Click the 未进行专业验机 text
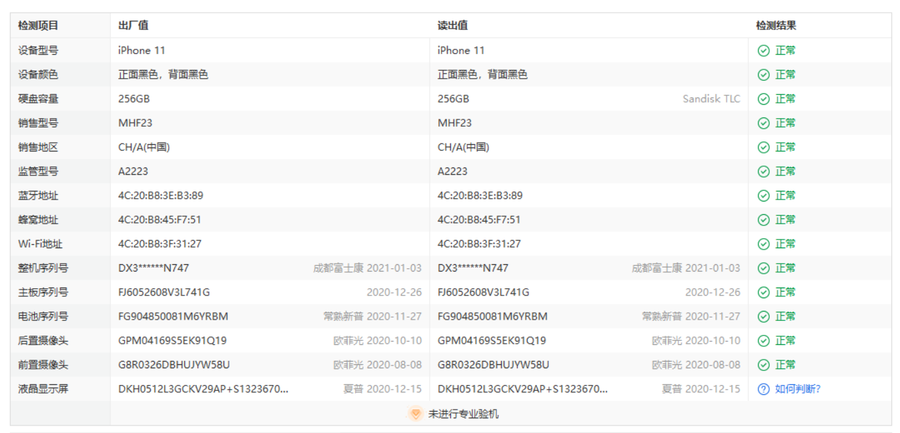 463,413
